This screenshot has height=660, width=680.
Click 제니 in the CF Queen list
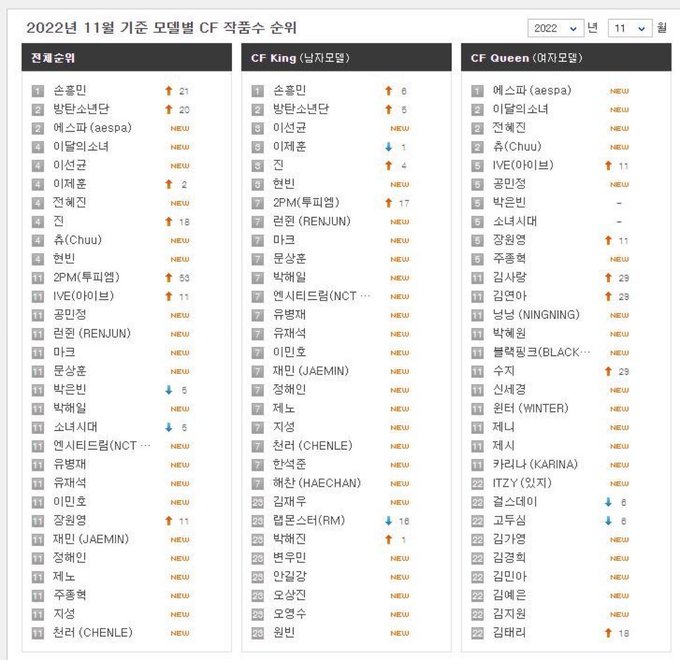(504, 427)
